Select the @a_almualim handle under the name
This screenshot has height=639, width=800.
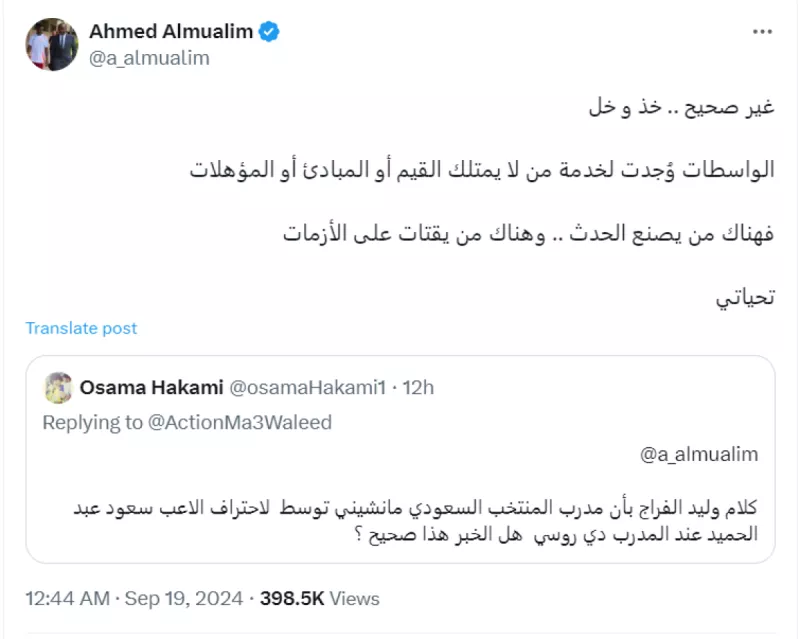pos(152,57)
